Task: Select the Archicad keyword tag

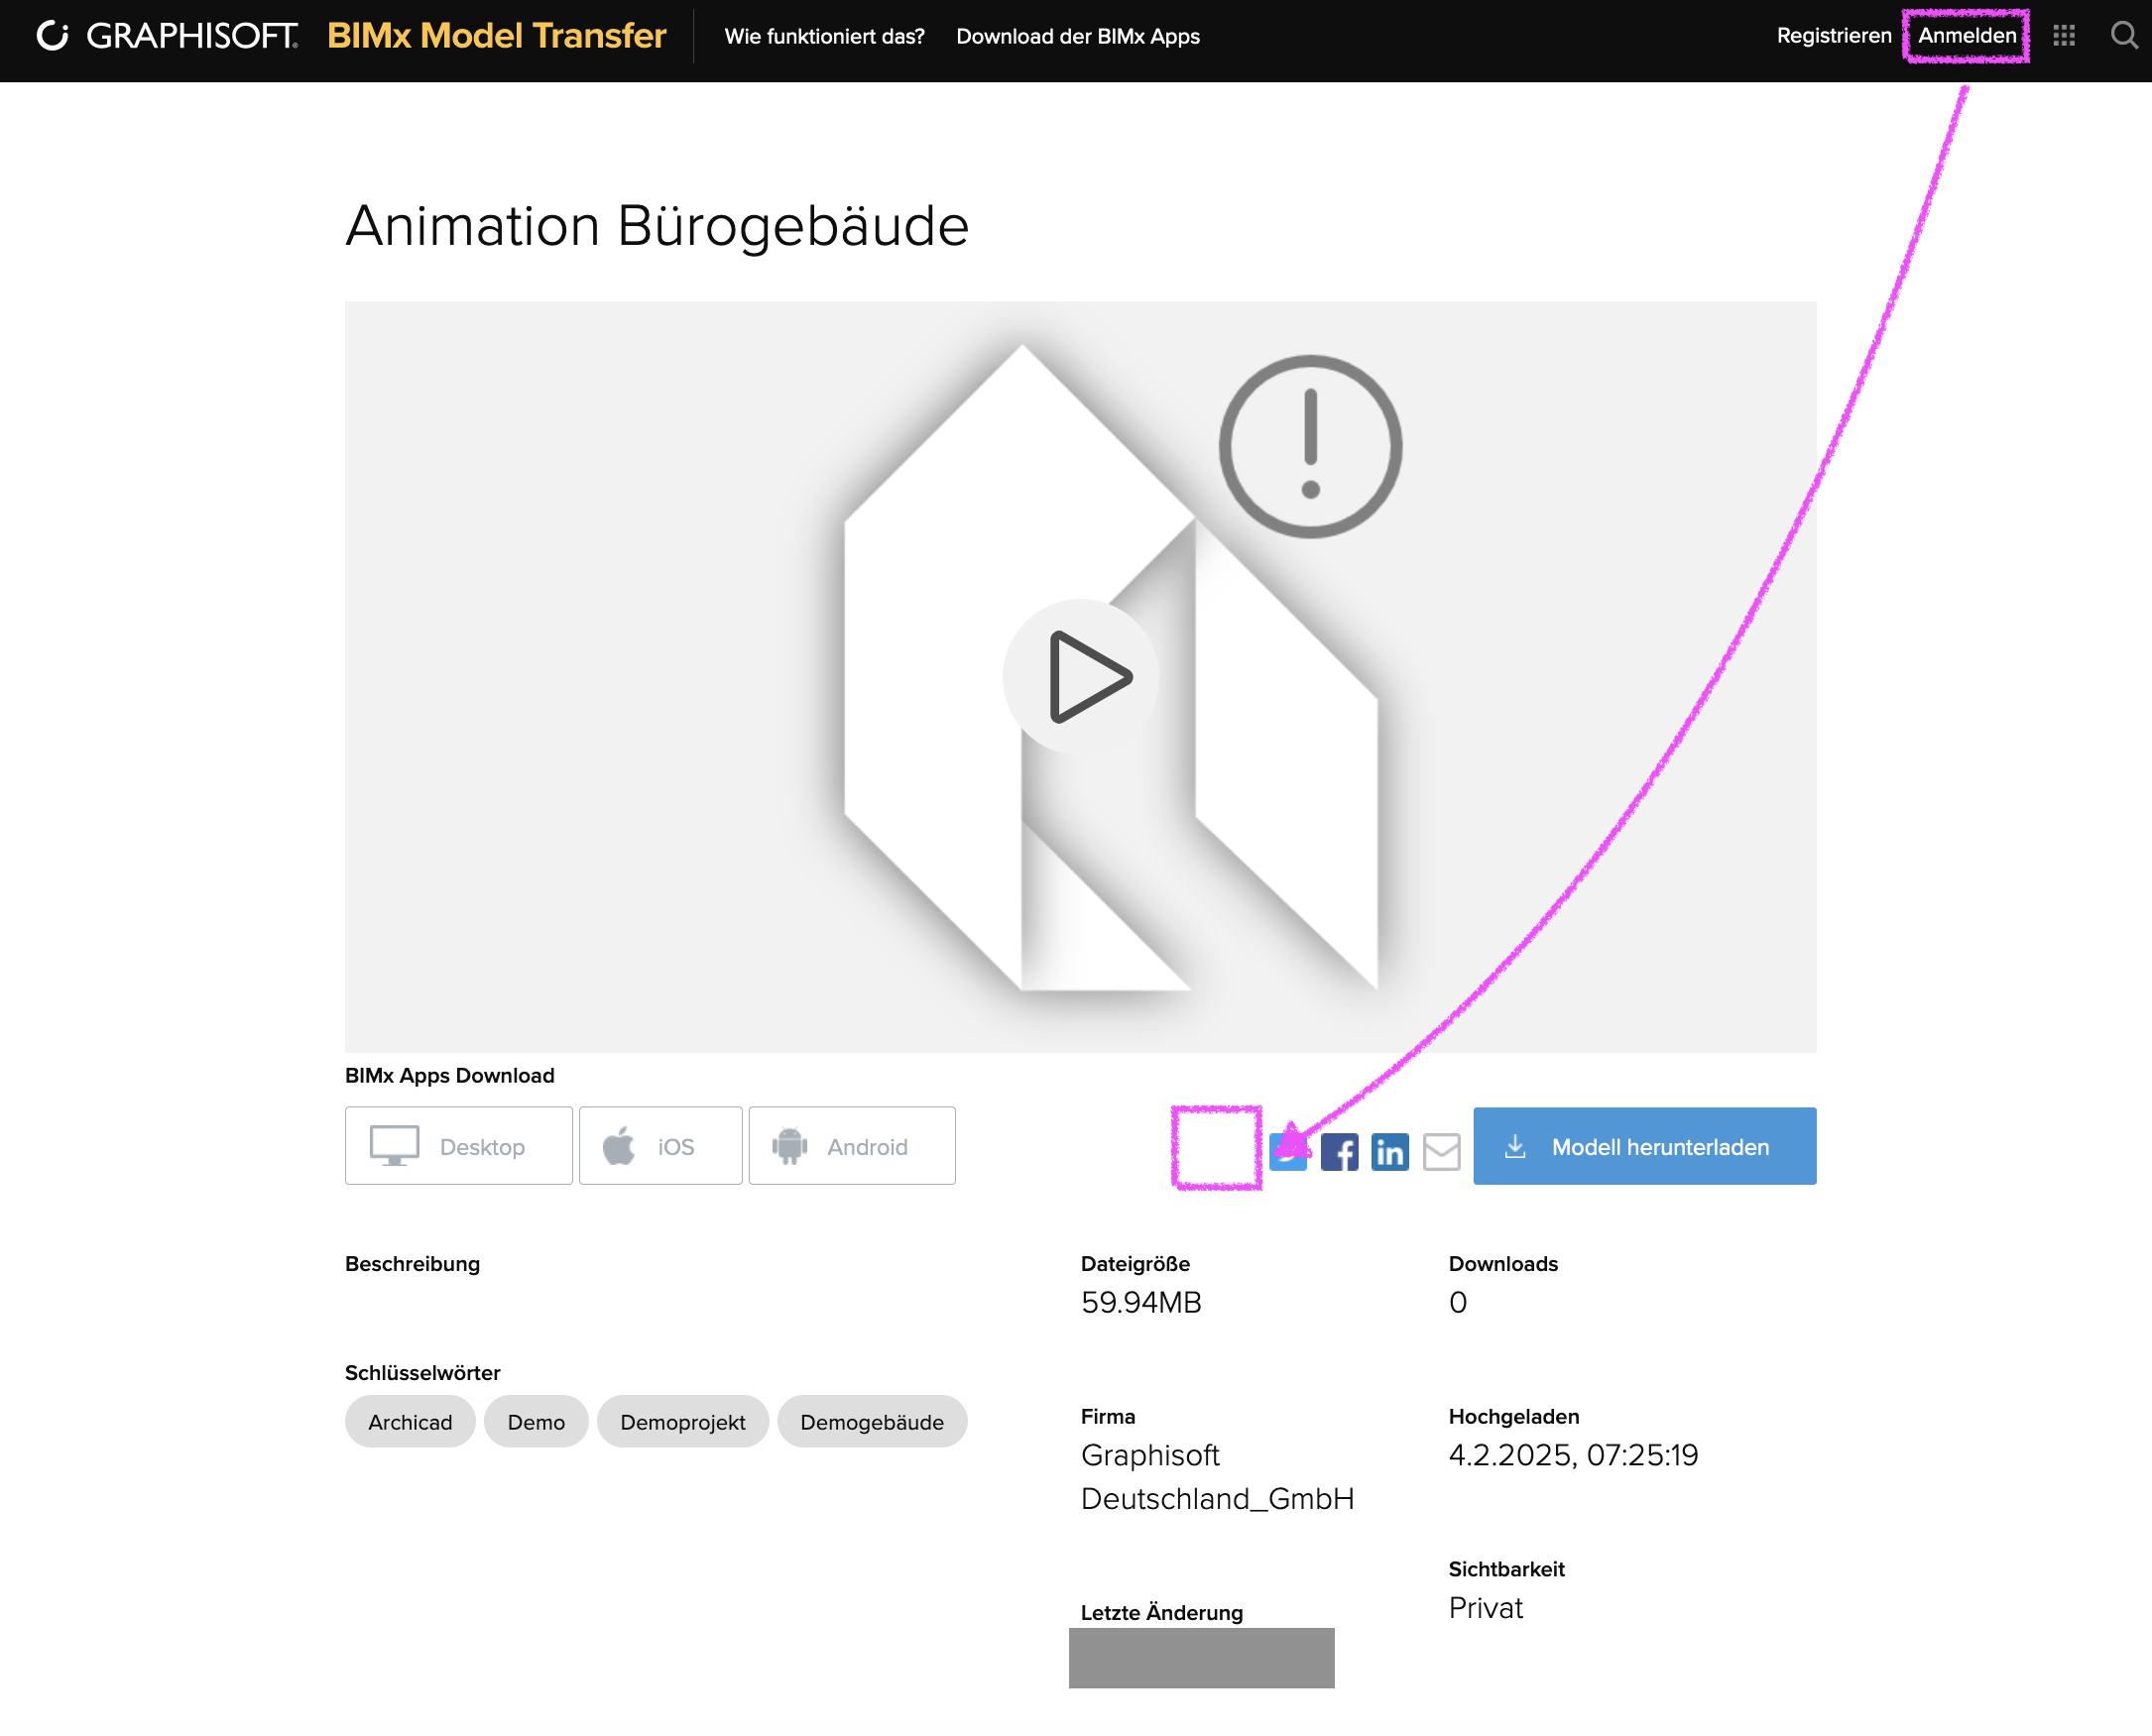Action: [410, 1421]
